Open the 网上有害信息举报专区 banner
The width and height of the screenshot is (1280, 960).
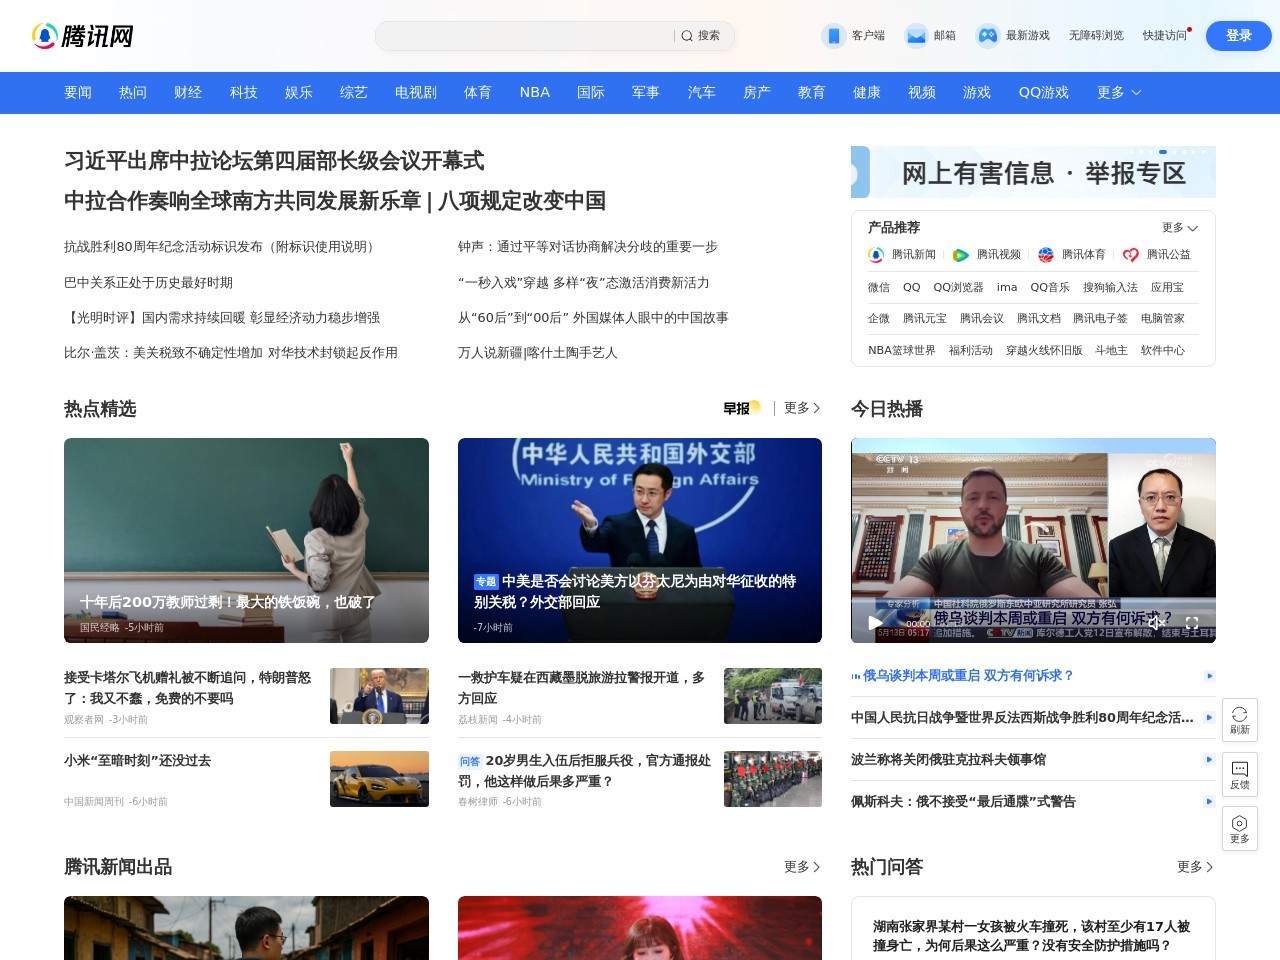coord(1033,172)
